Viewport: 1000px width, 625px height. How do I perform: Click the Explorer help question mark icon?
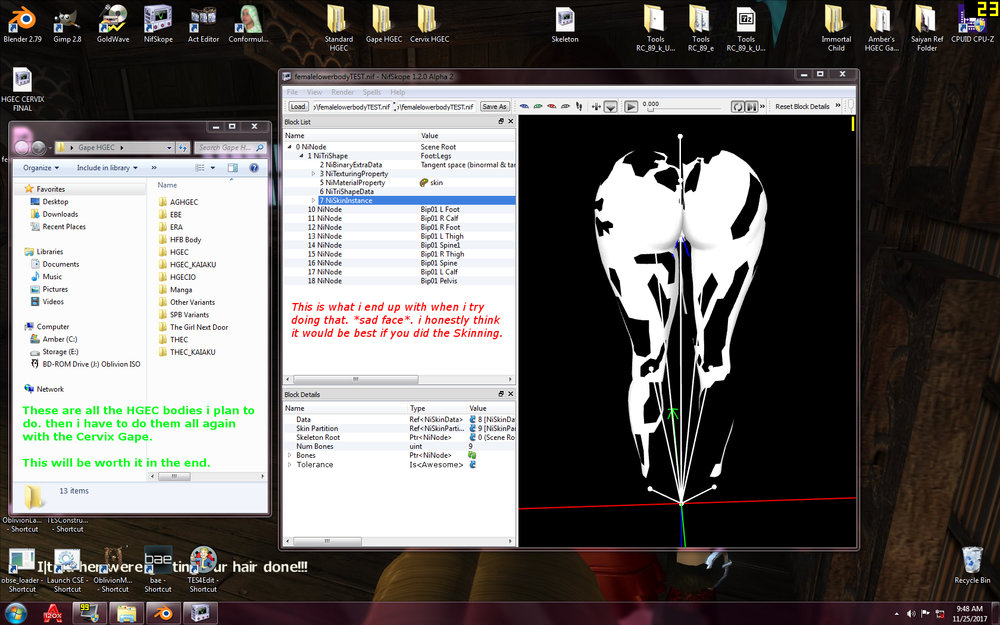[x=254, y=168]
